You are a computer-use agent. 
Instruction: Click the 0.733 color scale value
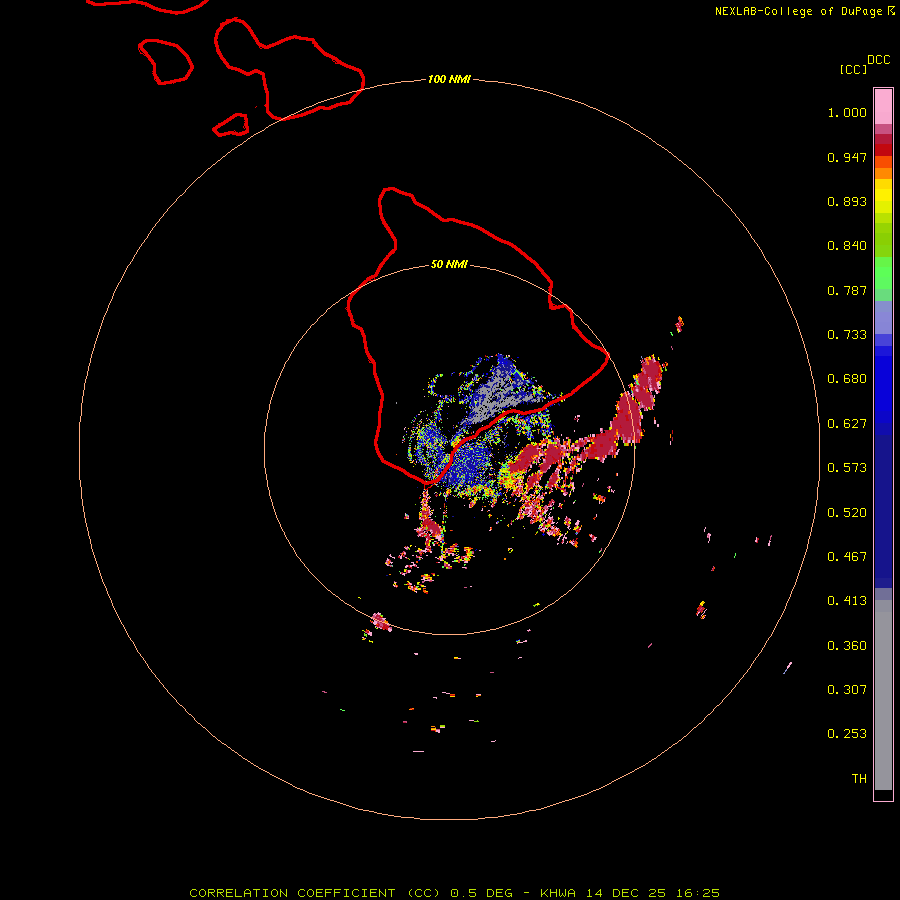point(847,335)
